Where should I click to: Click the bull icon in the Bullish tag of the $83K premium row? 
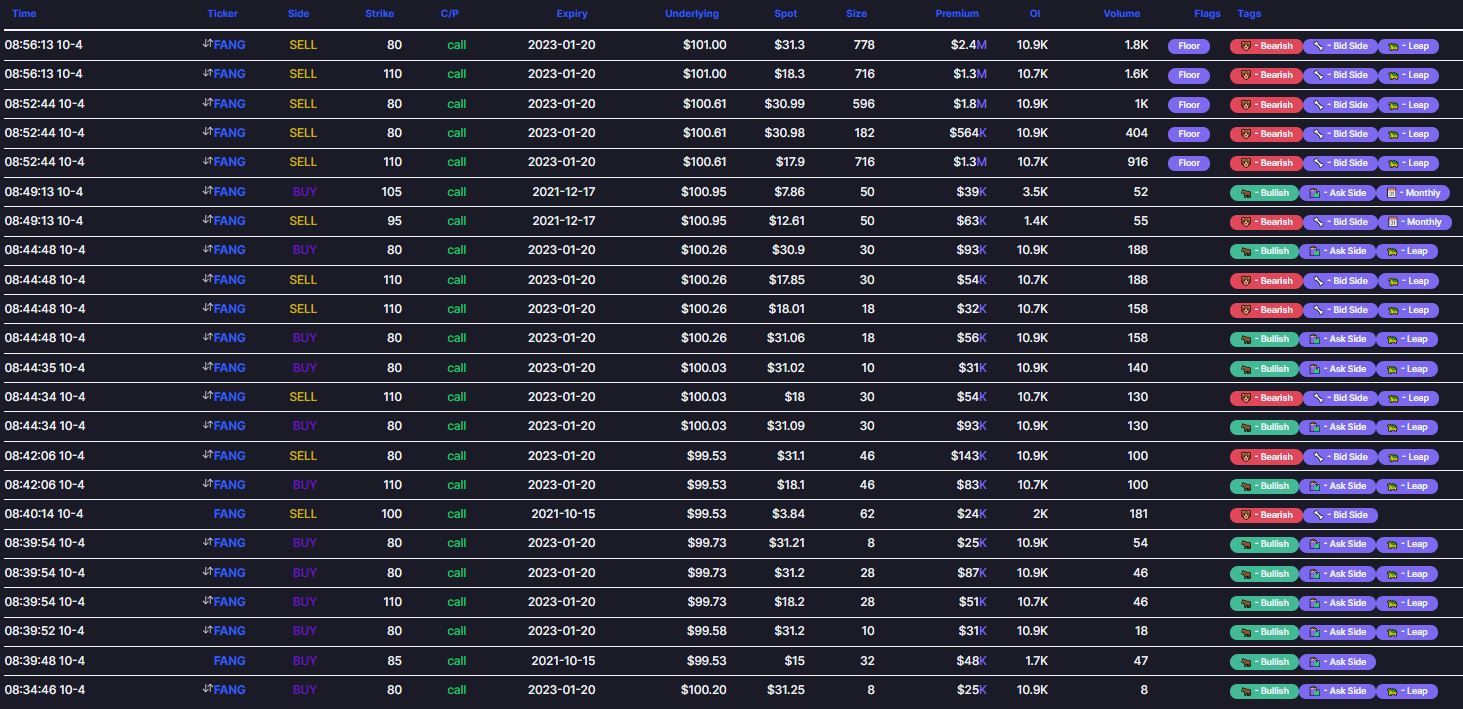(1245, 486)
